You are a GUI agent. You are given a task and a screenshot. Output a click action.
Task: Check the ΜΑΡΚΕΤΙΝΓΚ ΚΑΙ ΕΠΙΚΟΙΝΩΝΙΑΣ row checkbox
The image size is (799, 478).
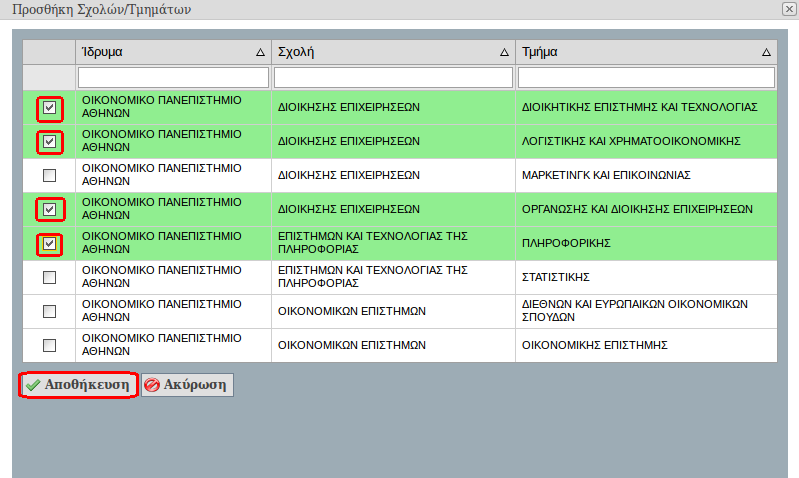[x=49, y=175]
